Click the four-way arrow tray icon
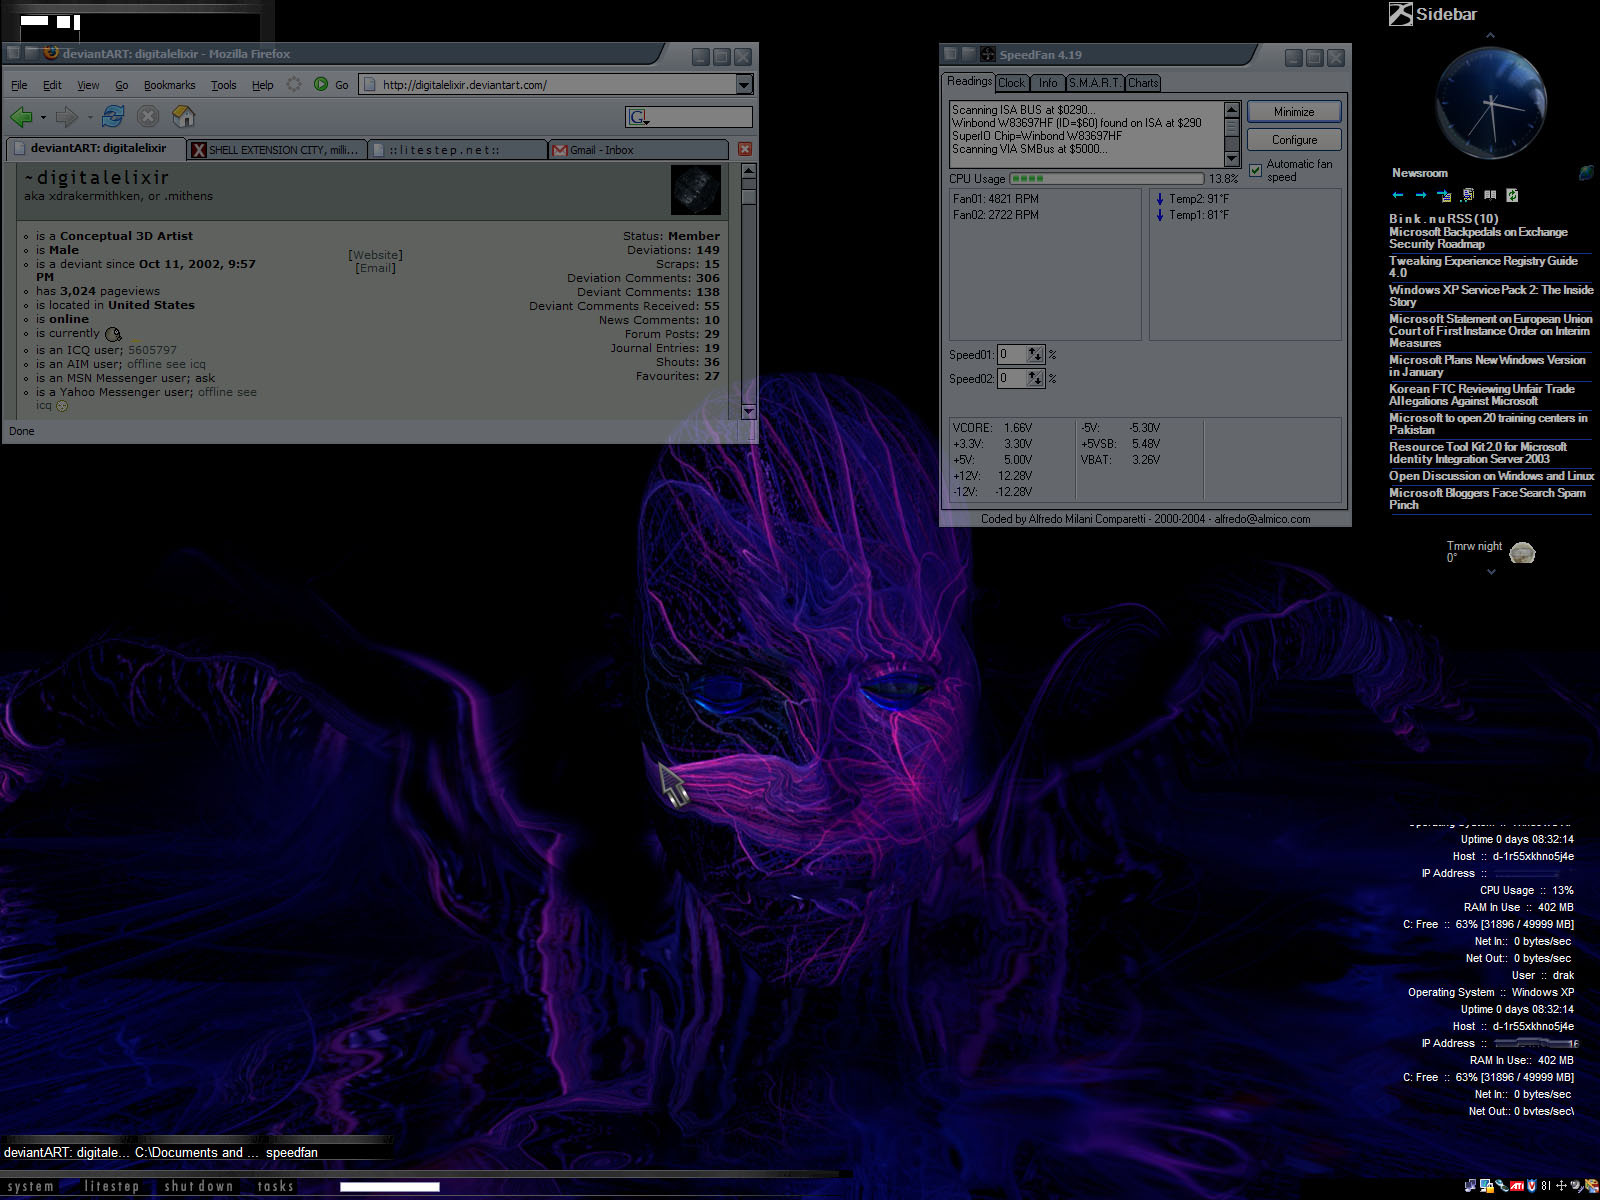The image size is (1600, 1200). click(x=1561, y=1186)
